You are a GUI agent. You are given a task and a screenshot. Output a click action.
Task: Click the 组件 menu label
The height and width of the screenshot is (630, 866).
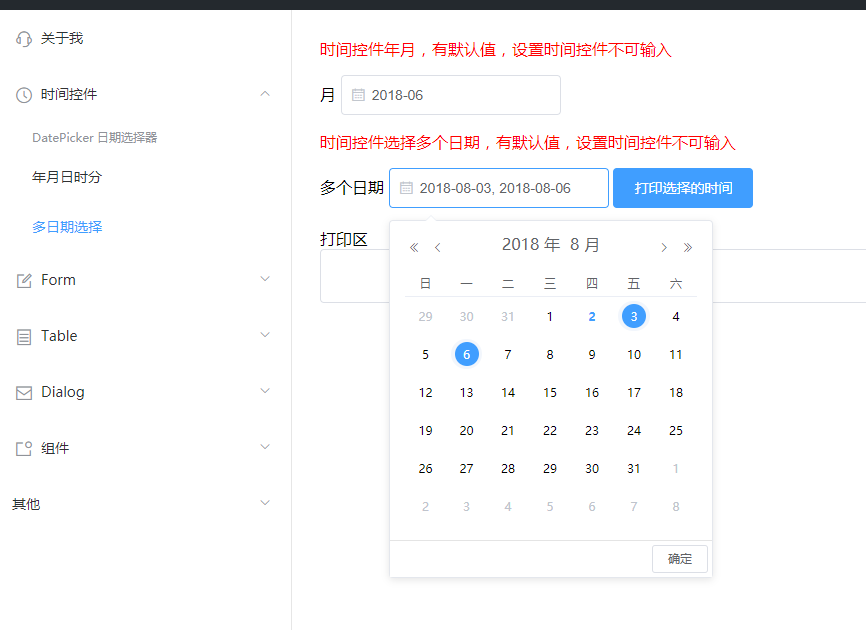pyautogui.click(x=55, y=448)
